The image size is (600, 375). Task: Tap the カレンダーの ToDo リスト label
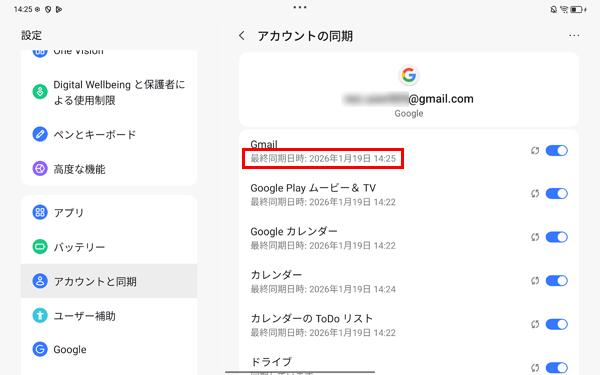pyautogui.click(x=311, y=318)
